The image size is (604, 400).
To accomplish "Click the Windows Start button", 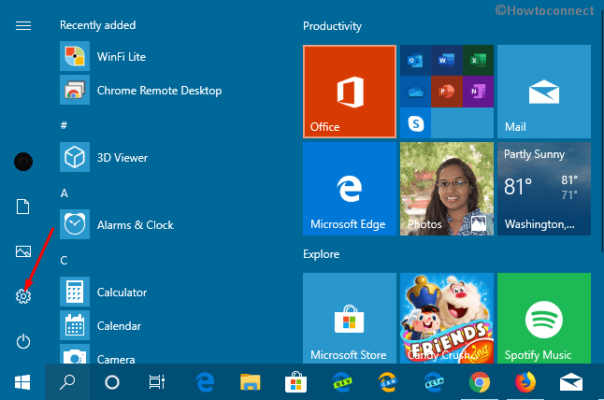I will click(x=22, y=382).
